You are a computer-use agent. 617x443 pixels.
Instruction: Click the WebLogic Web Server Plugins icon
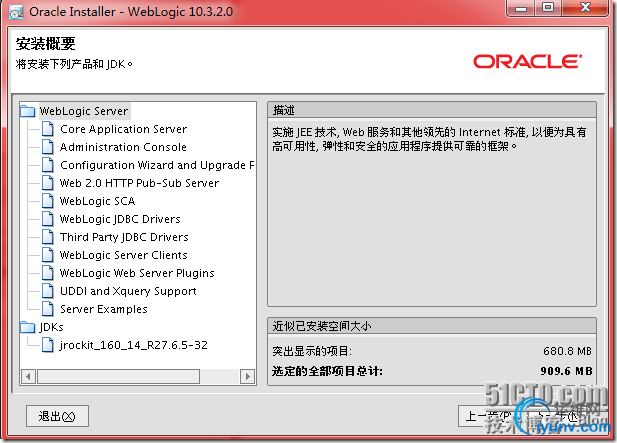click(x=48, y=273)
